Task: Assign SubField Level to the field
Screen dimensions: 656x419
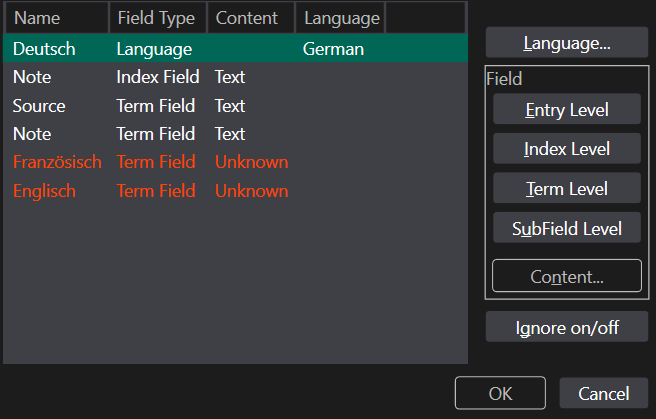Action: 566,228
